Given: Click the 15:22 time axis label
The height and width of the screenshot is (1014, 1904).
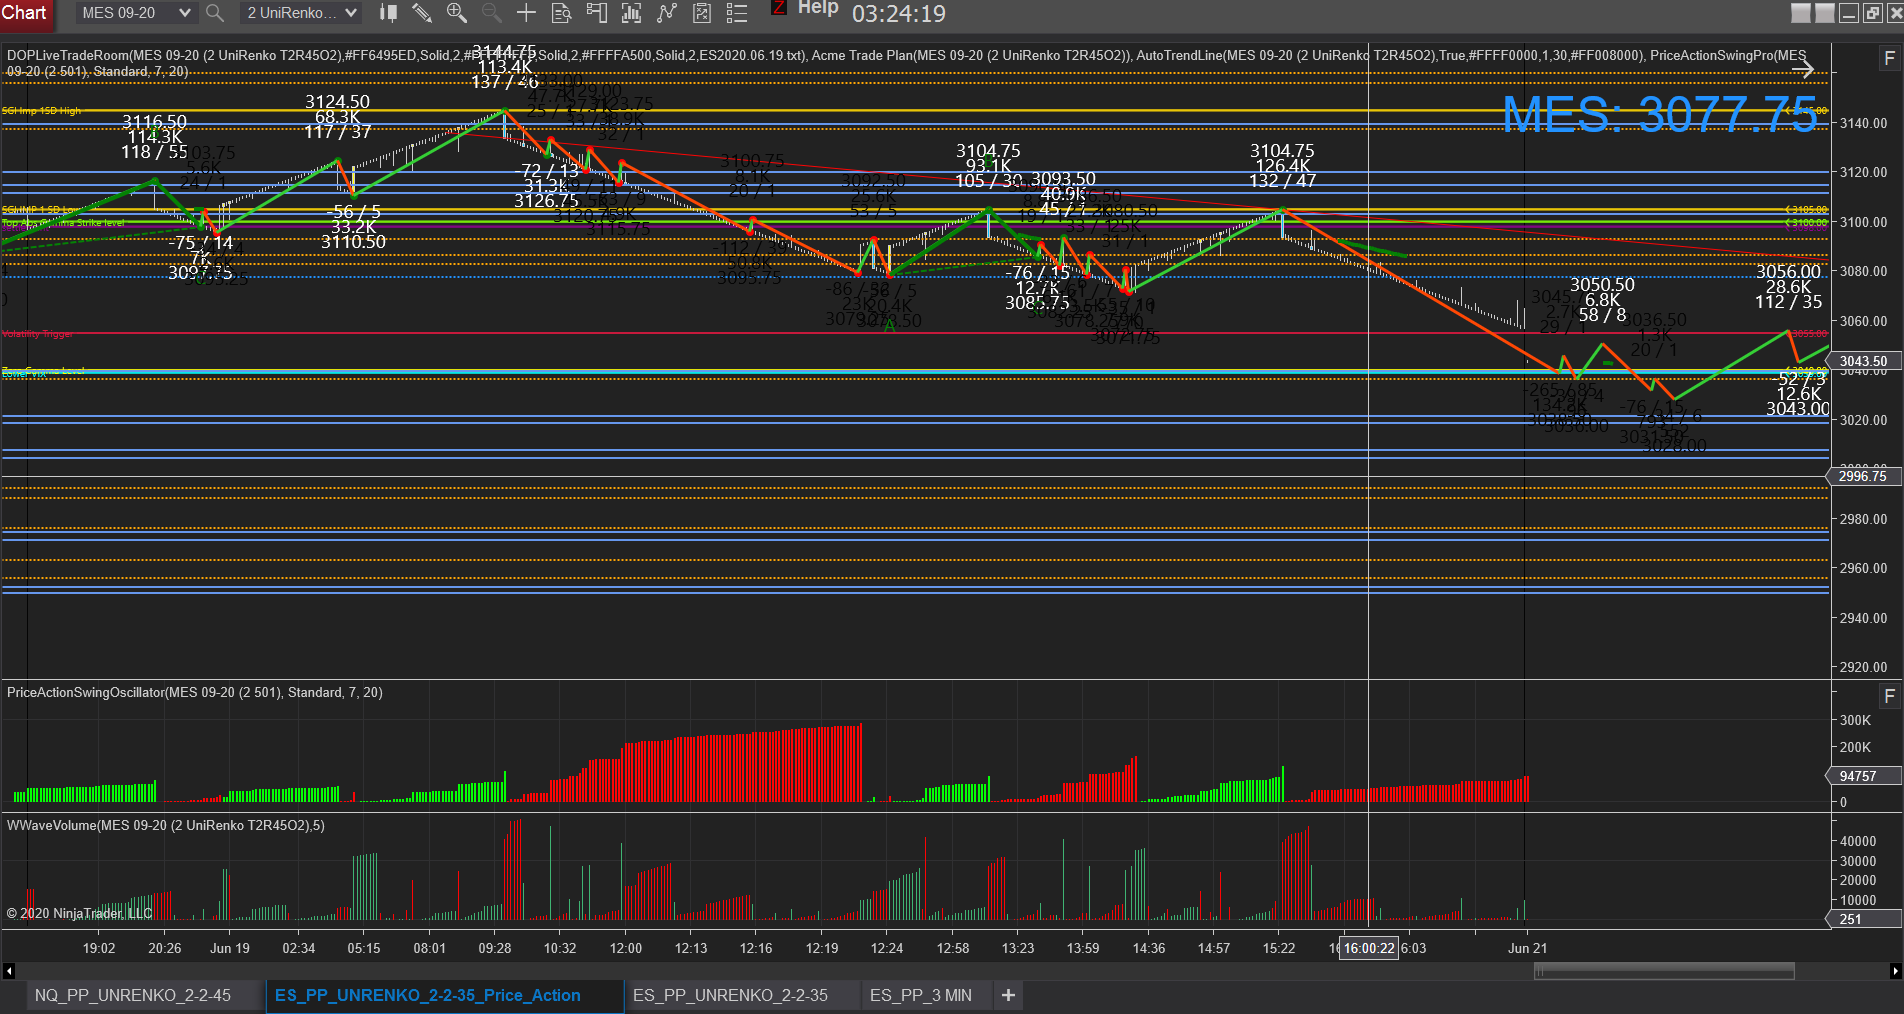Looking at the screenshot, I should pyautogui.click(x=1279, y=948).
